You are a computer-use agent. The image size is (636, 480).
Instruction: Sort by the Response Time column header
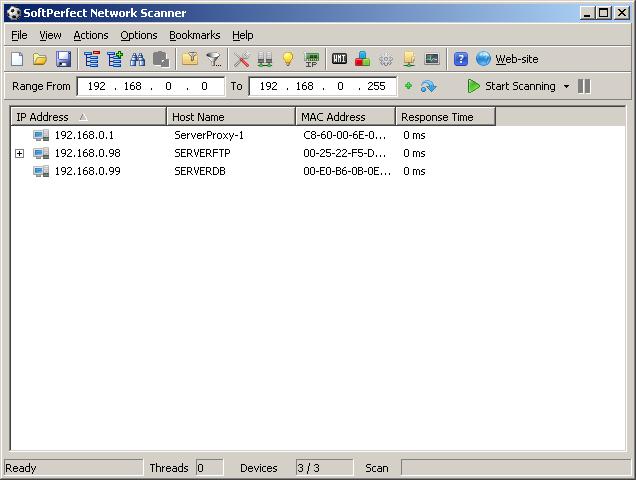pyautogui.click(x=445, y=117)
